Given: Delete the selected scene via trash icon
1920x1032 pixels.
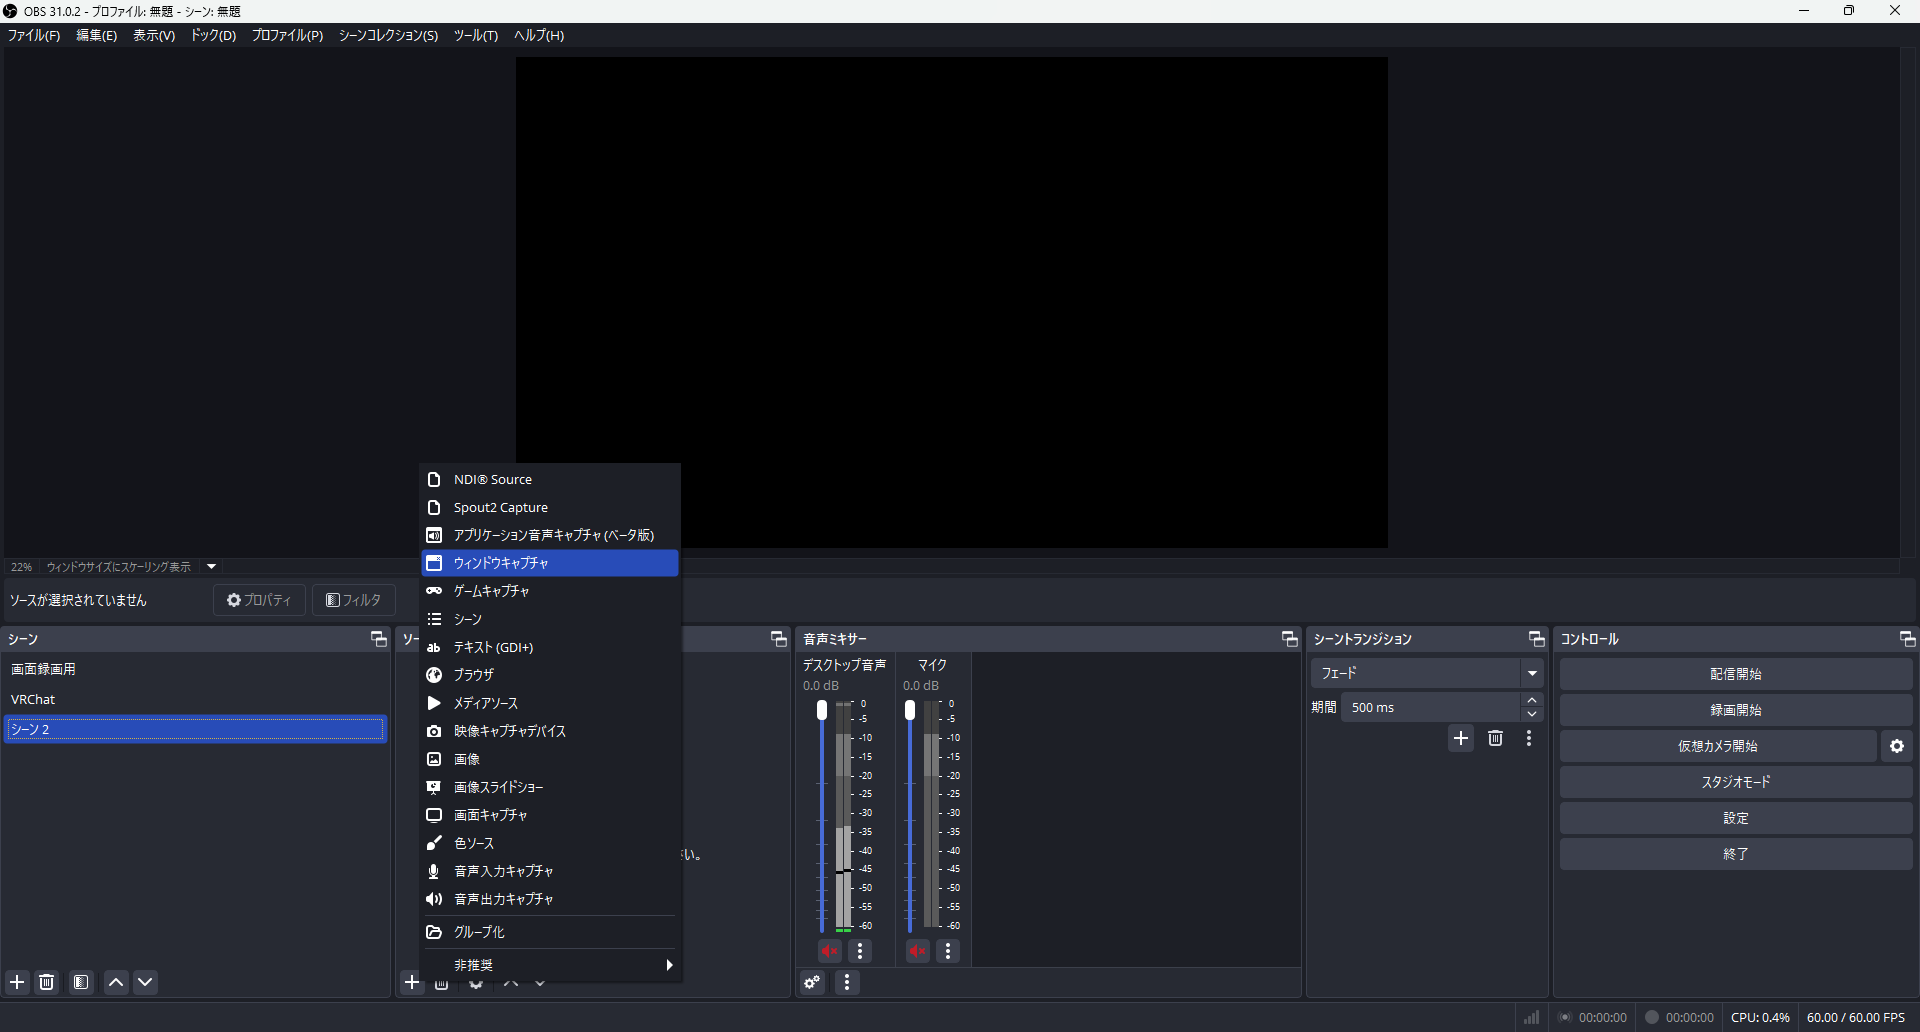Looking at the screenshot, I should 47,982.
